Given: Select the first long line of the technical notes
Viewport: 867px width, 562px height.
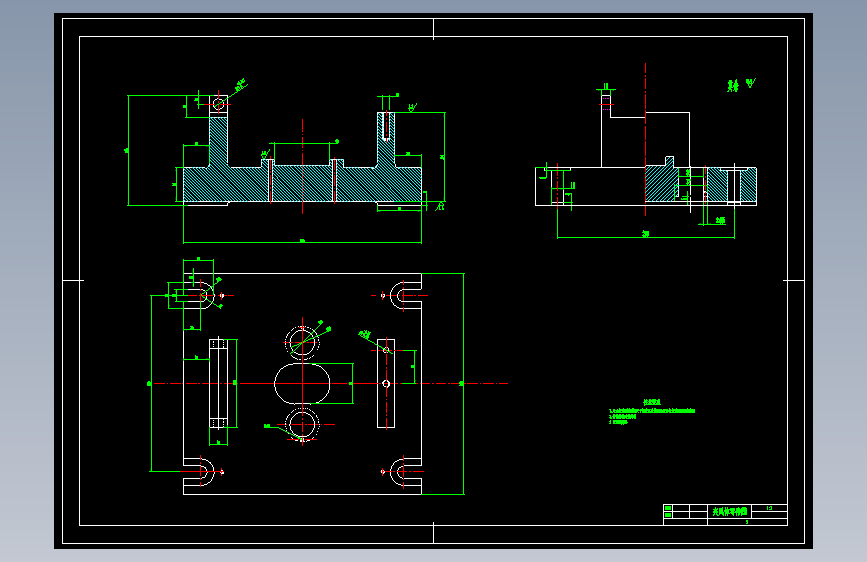Looking at the screenshot, I should click(652, 411).
